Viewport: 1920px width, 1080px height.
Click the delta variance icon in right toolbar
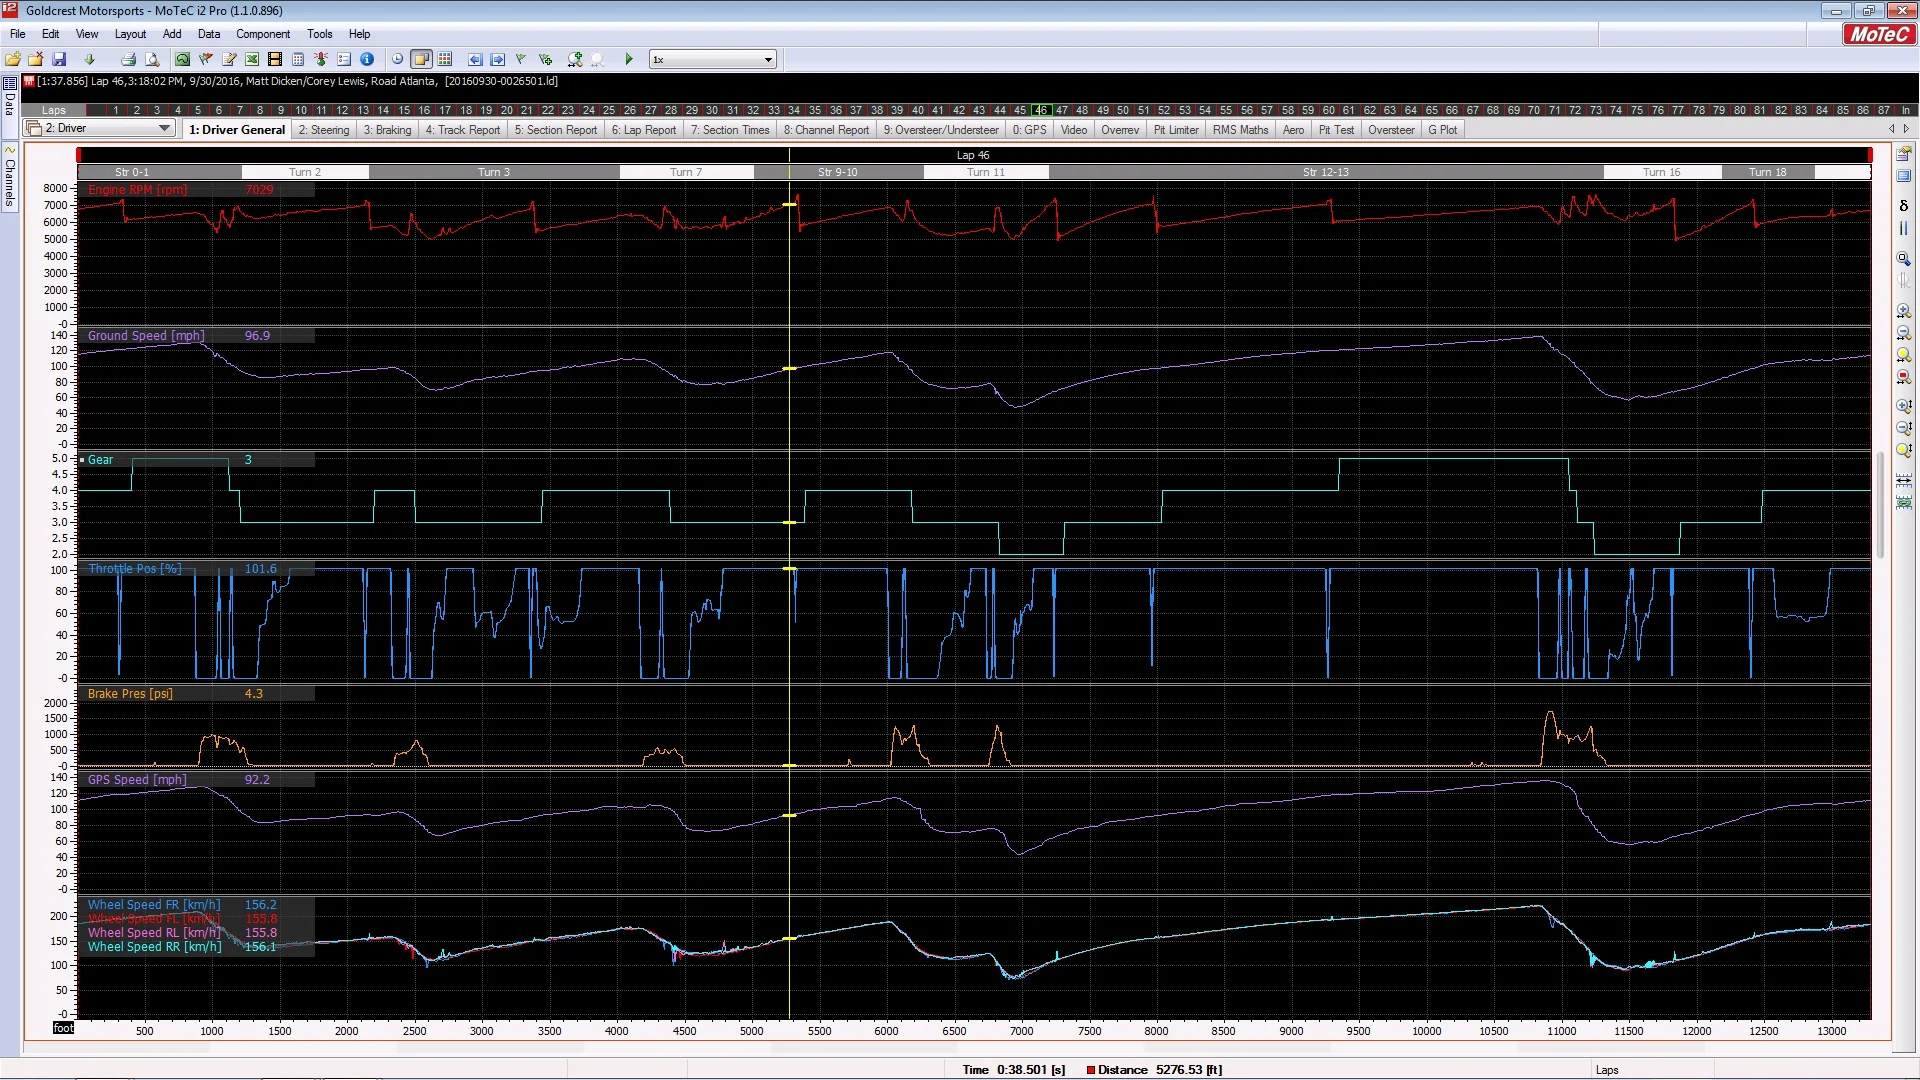pos(1903,206)
